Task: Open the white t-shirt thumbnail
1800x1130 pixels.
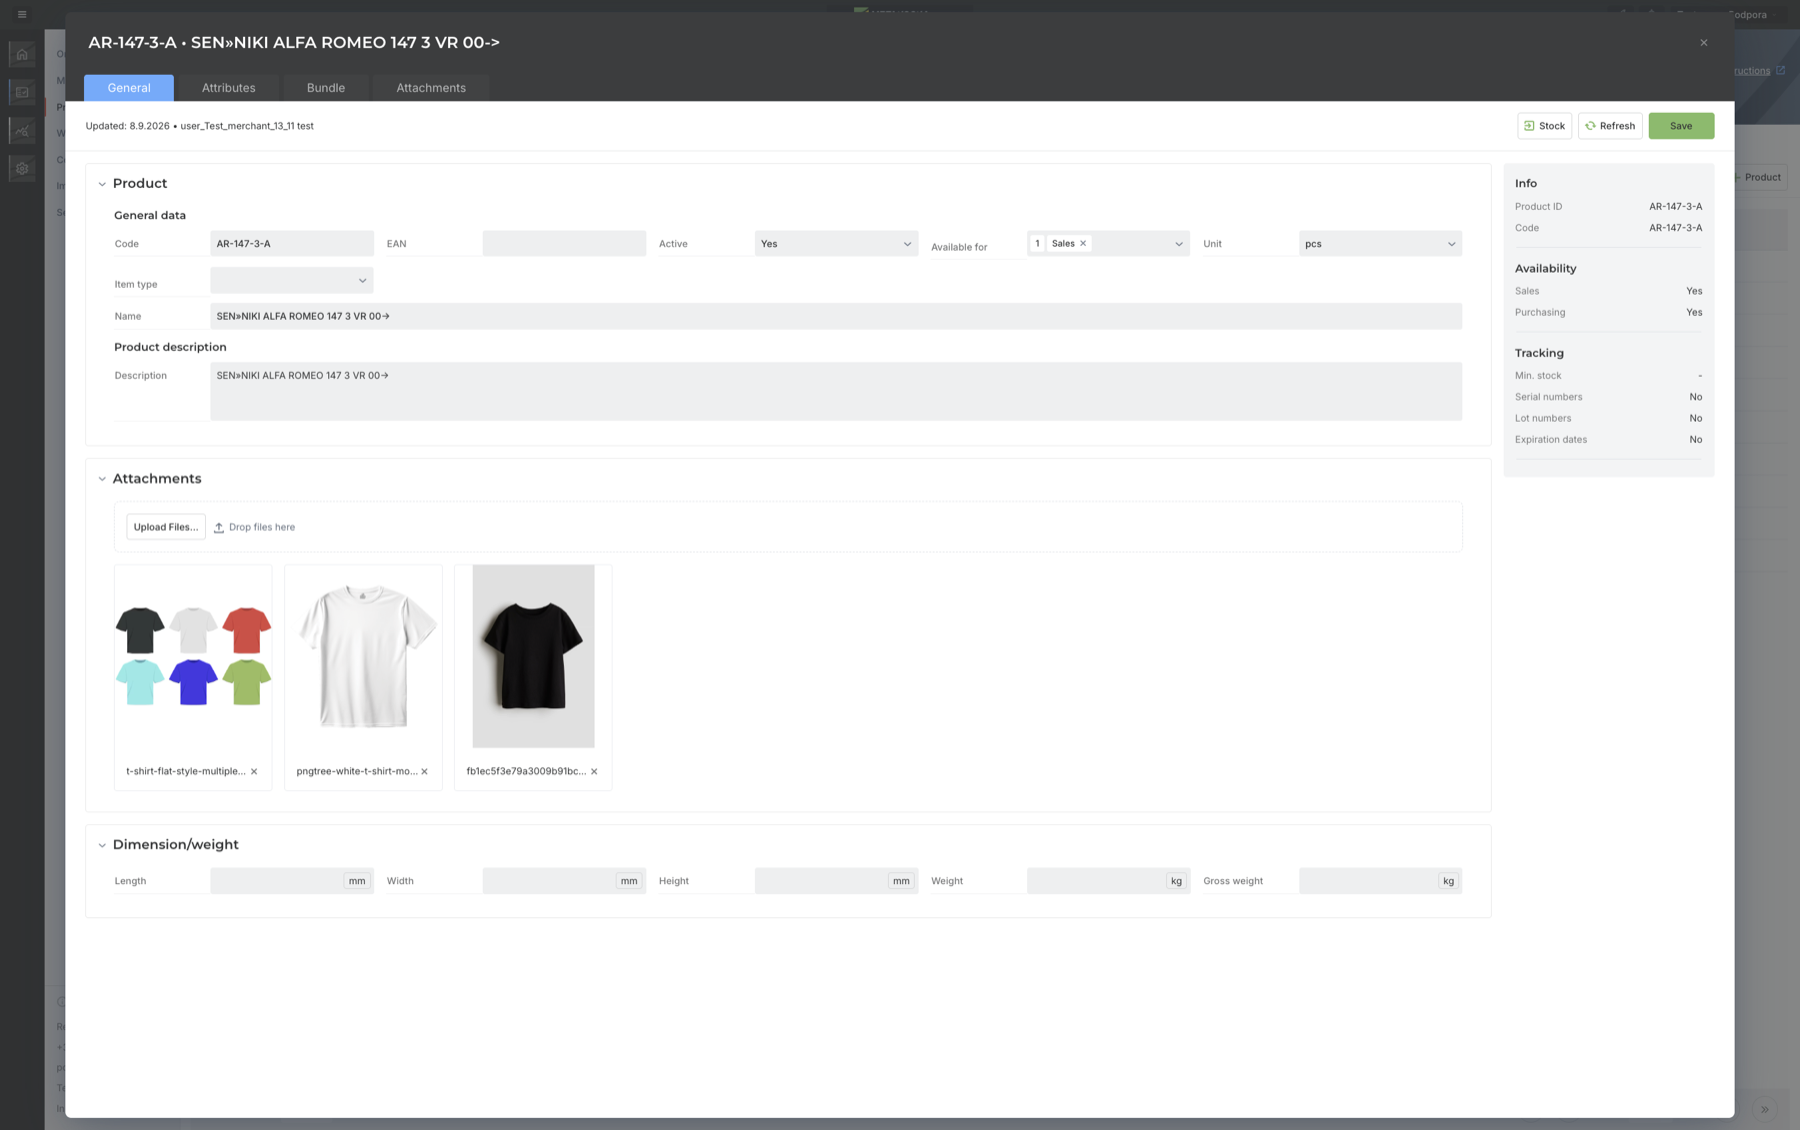Action: point(363,656)
